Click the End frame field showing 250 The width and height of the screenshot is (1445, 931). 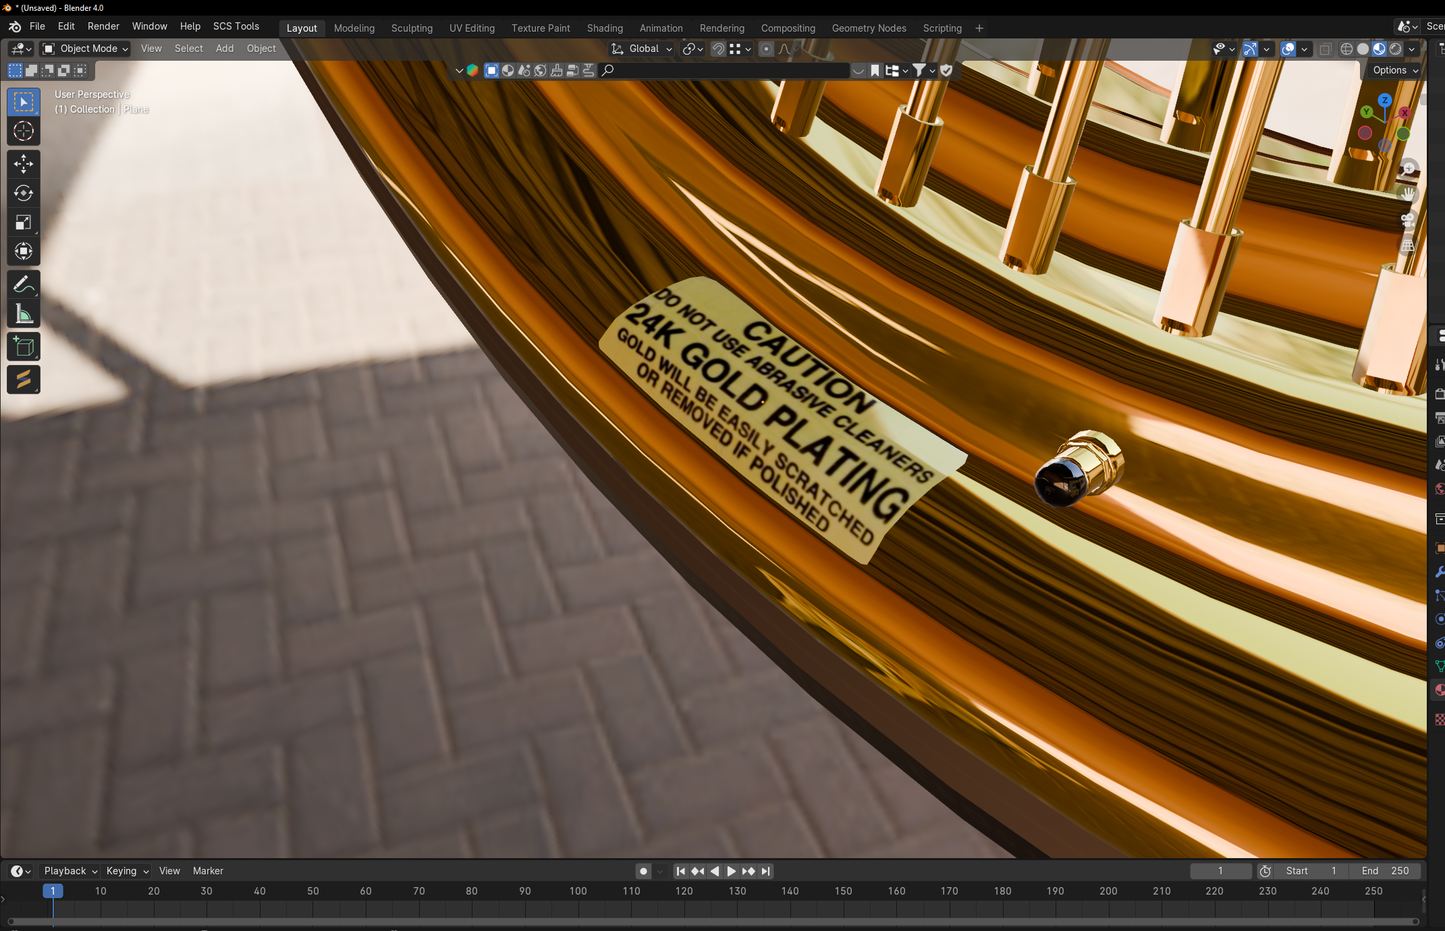1385,871
